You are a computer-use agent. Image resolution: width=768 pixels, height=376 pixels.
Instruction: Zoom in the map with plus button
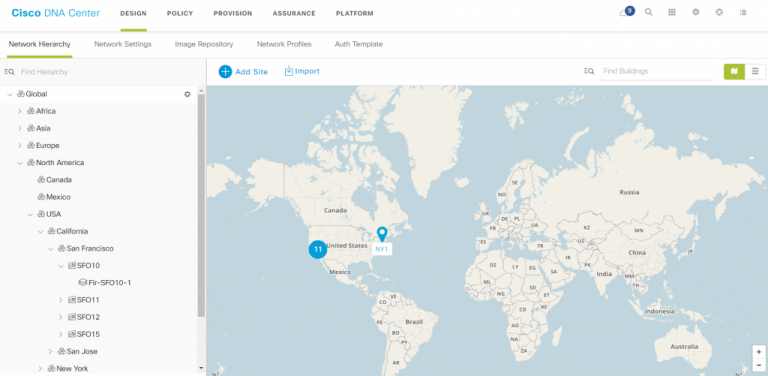click(x=759, y=352)
